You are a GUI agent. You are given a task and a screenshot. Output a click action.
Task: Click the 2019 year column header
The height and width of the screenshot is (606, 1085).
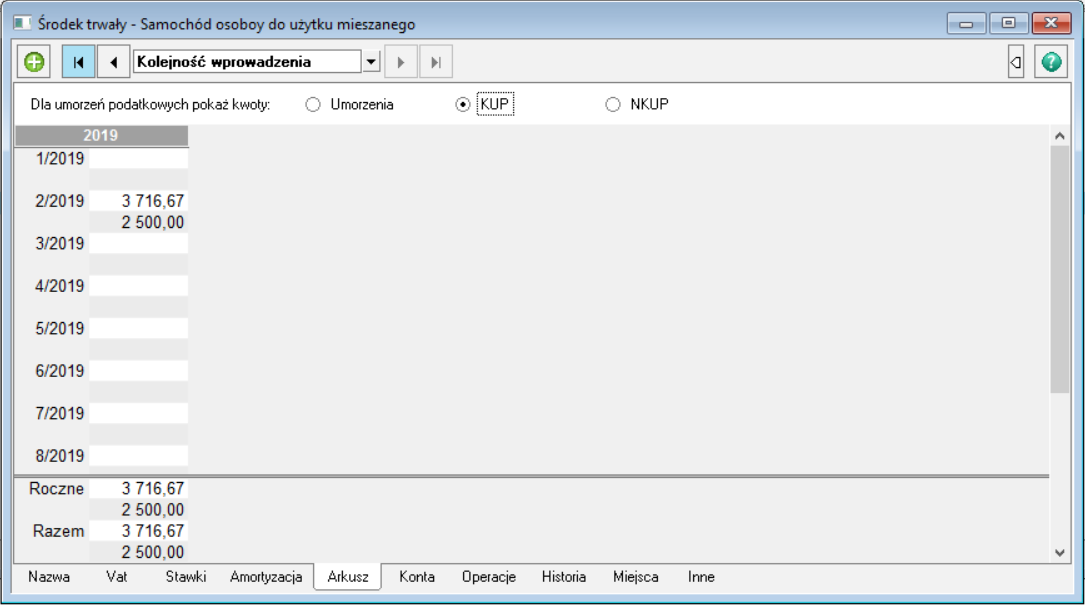(100, 135)
